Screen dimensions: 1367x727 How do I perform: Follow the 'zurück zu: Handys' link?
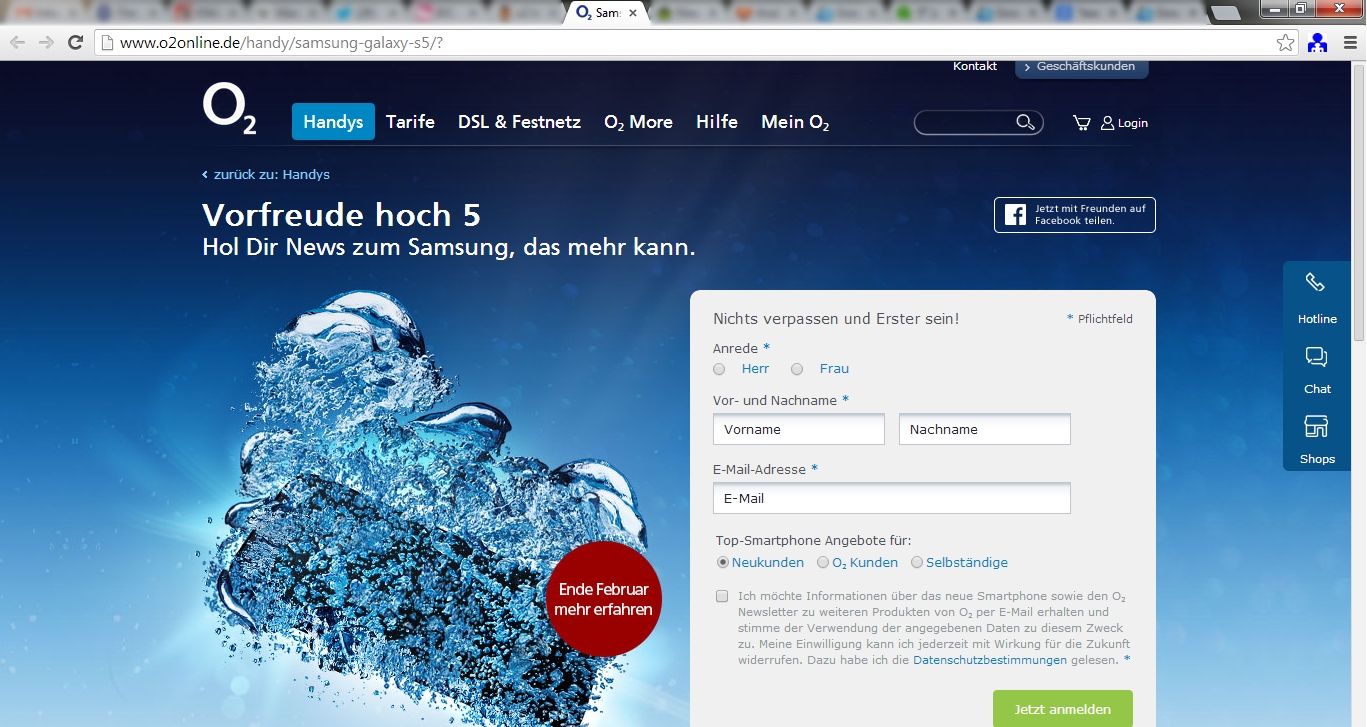266,174
